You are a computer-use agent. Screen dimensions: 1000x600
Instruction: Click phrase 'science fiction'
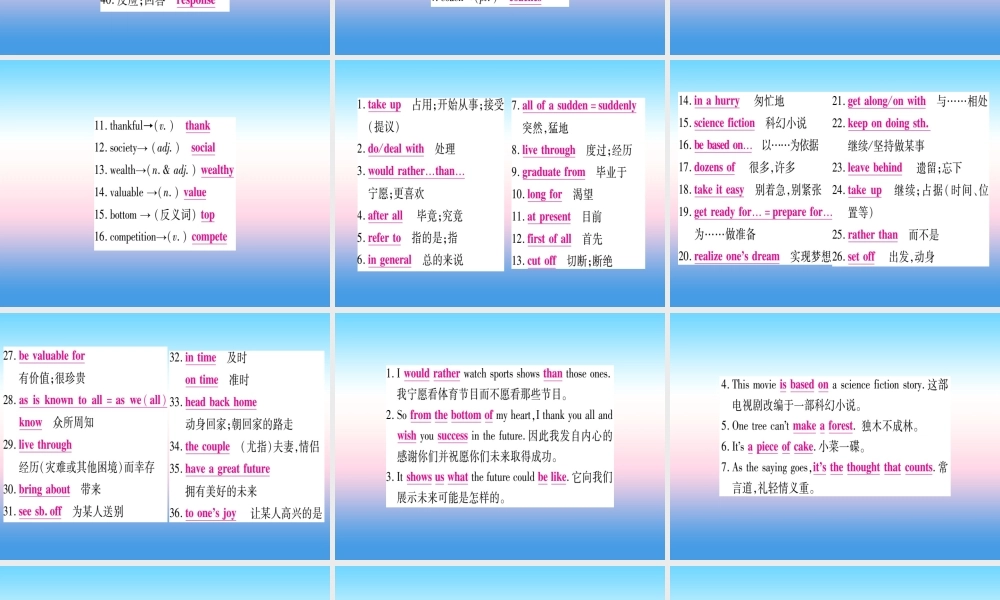pos(724,123)
